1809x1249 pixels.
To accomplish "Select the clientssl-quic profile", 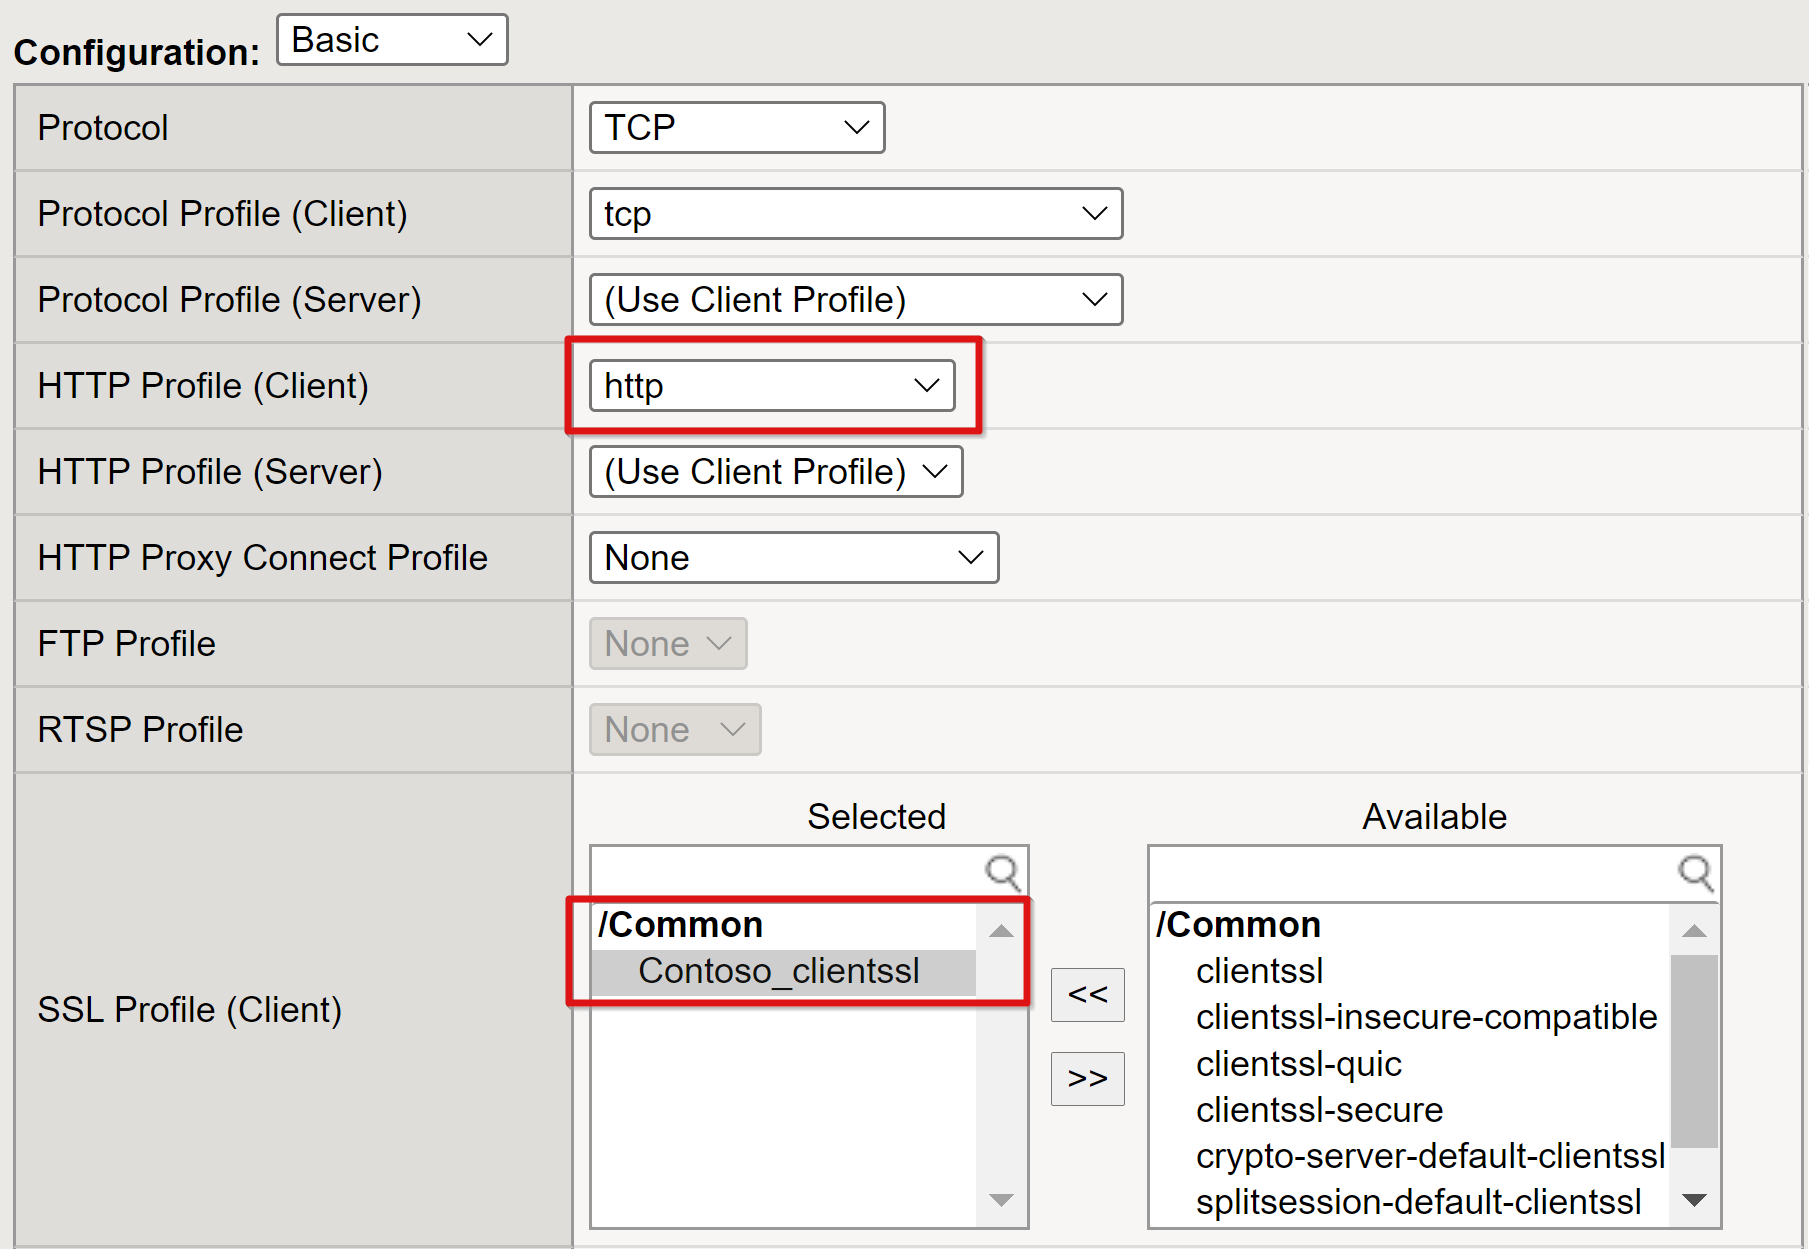I will (x=1299, y=1063).
